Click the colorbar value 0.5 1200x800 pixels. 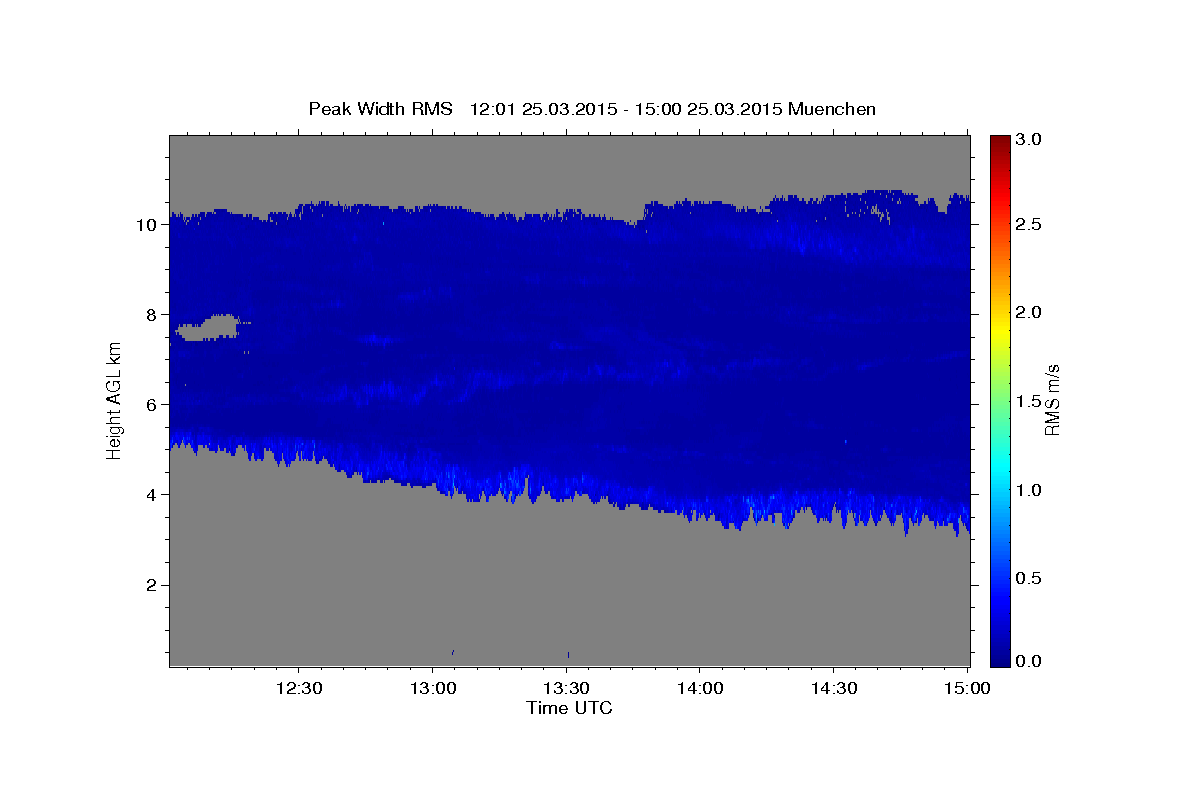pos(1030,578)
